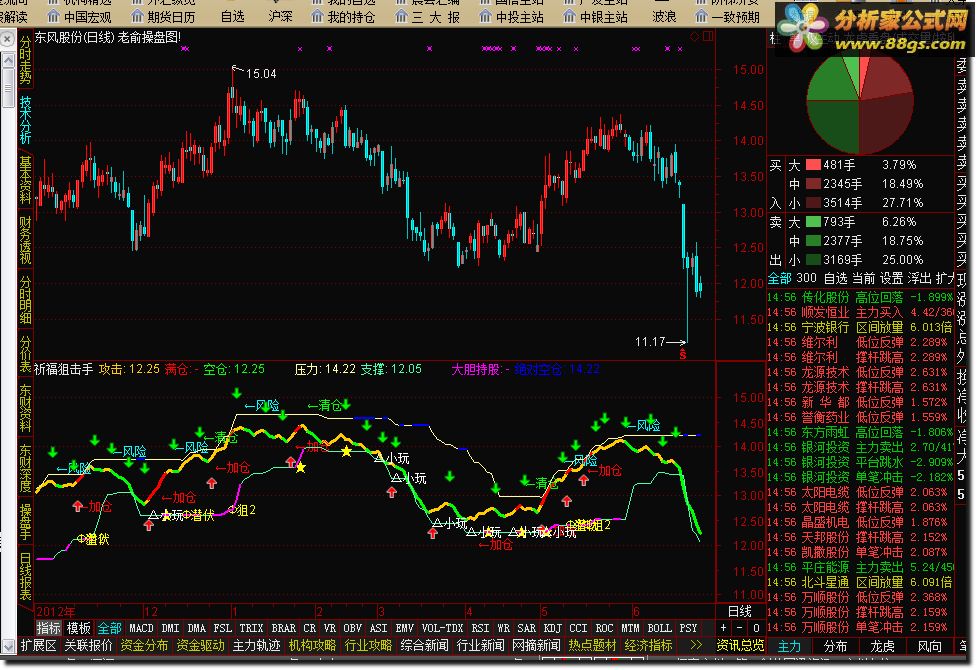Click the building icon beside 中投主站

point(485,17)
